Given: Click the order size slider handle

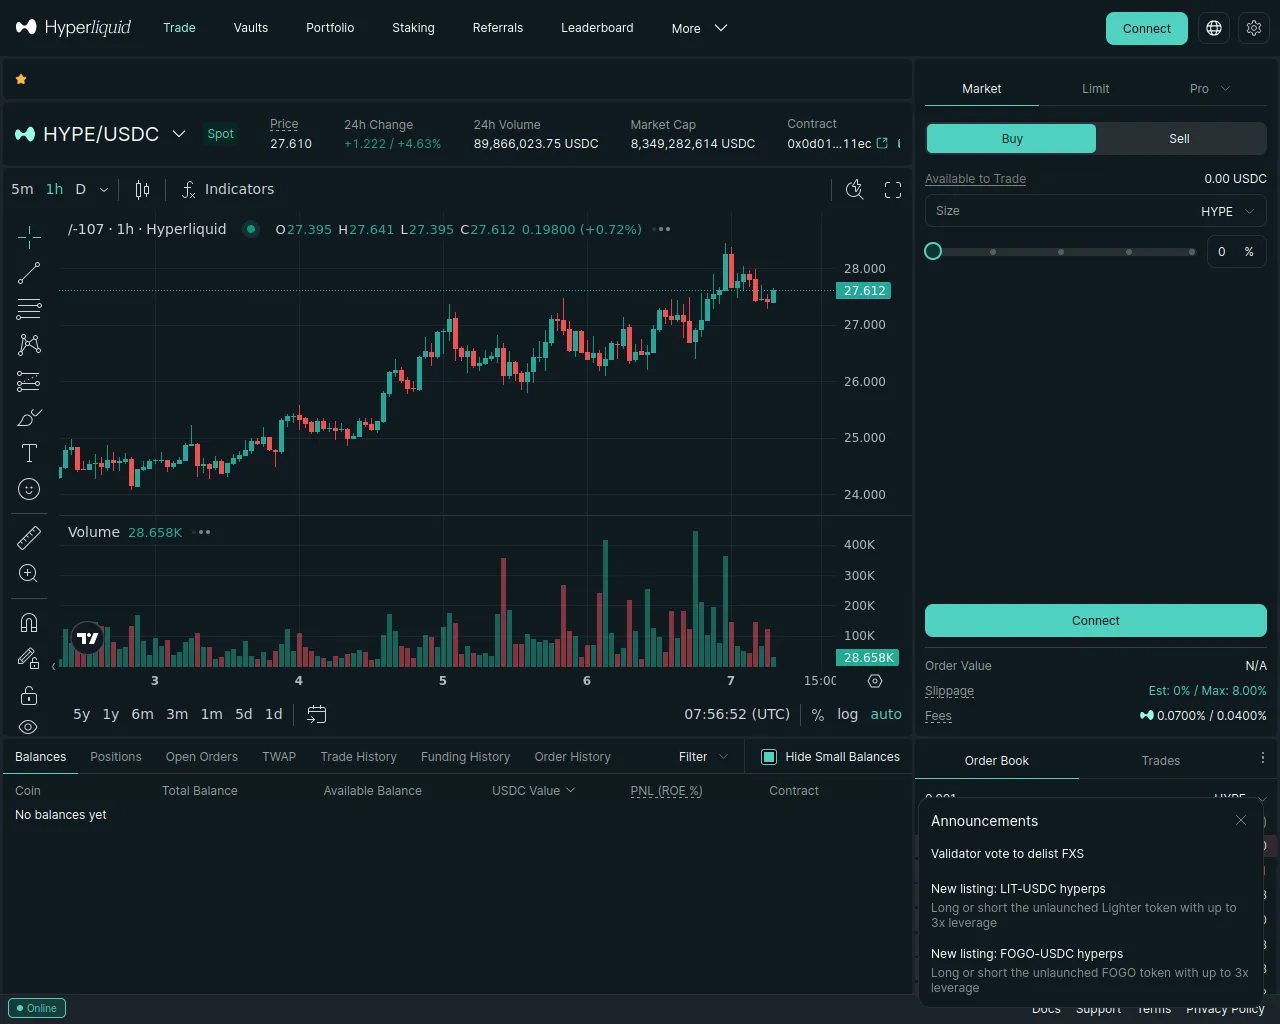Looking at the screenshot, I should click(x=933, y=251).
